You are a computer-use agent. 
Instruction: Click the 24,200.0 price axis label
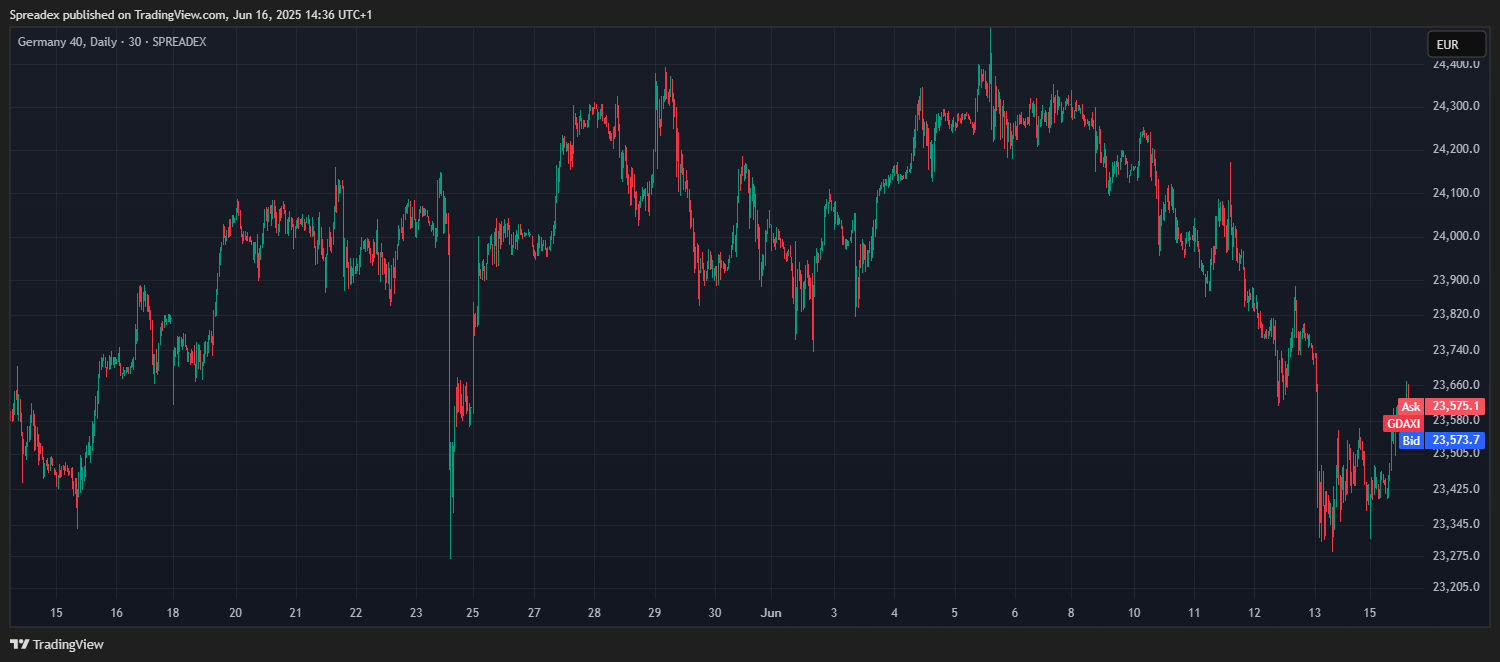1456,149
